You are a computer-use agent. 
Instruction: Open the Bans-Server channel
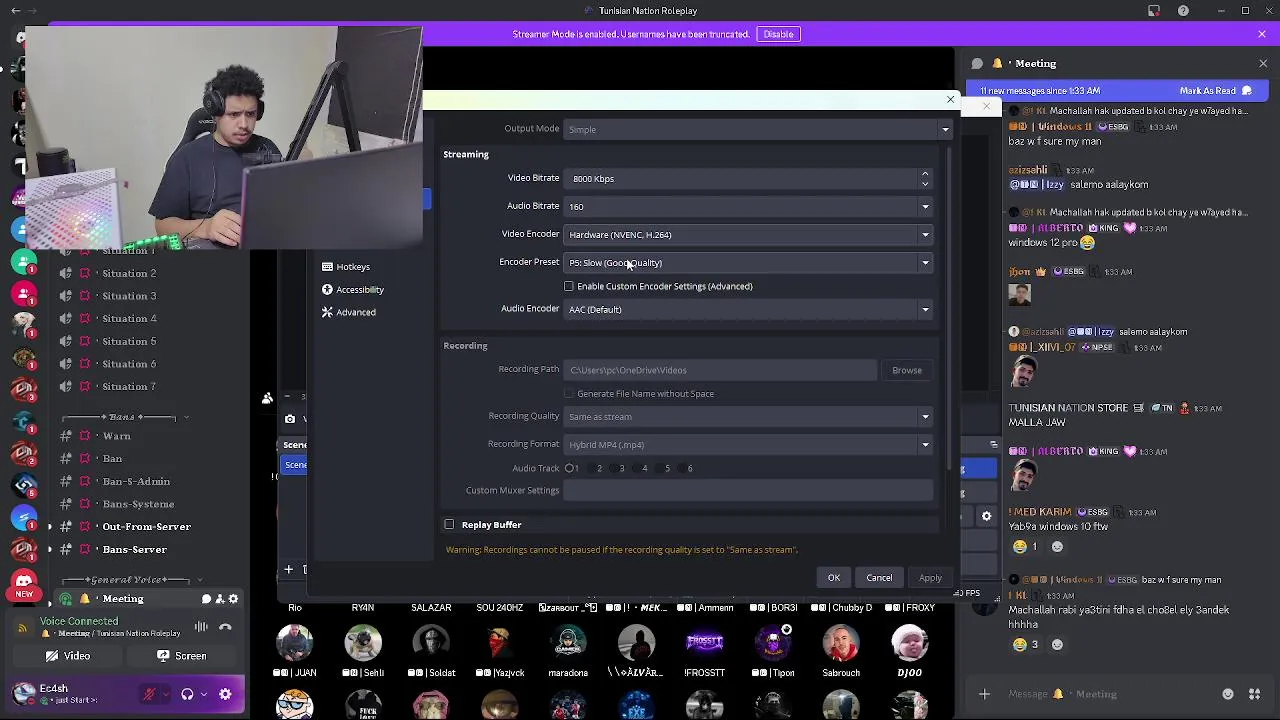134,550
